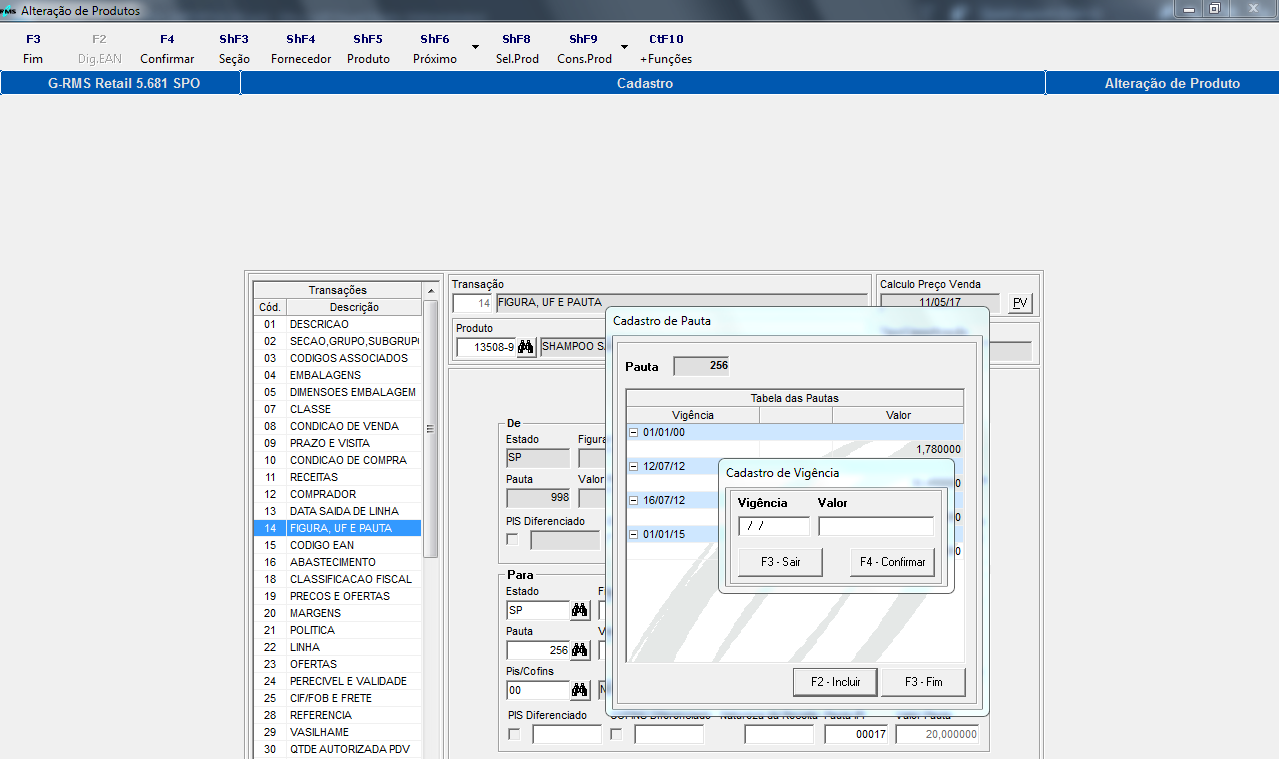
Task: Expand dropdown arrow beside ShF9 Cons.Prod
Action: 624,47
